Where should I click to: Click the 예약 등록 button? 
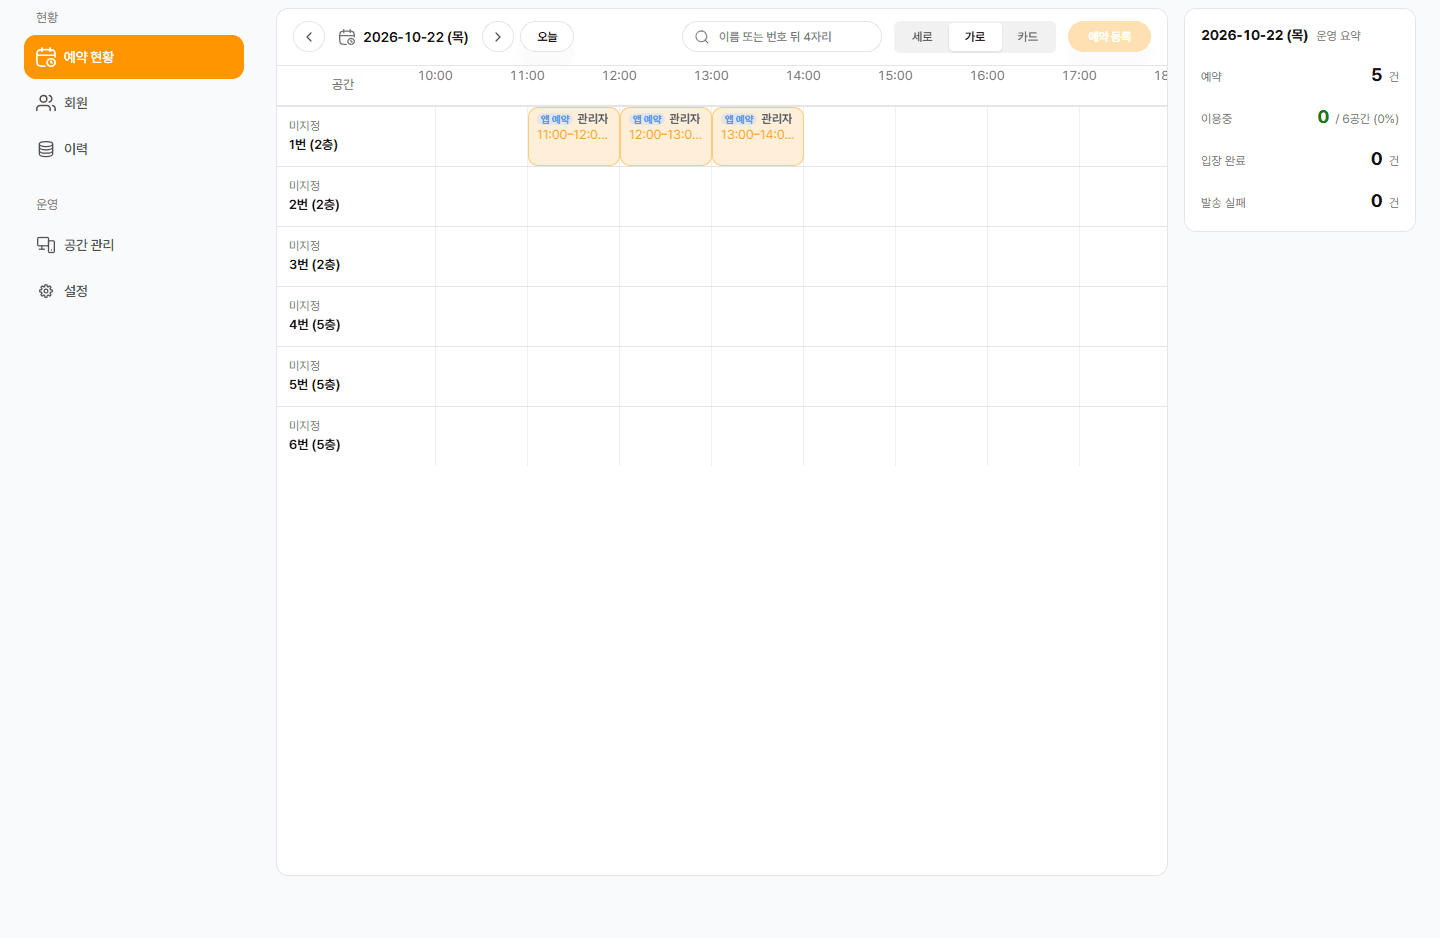pyautogui.click(x=1109, y=37)
